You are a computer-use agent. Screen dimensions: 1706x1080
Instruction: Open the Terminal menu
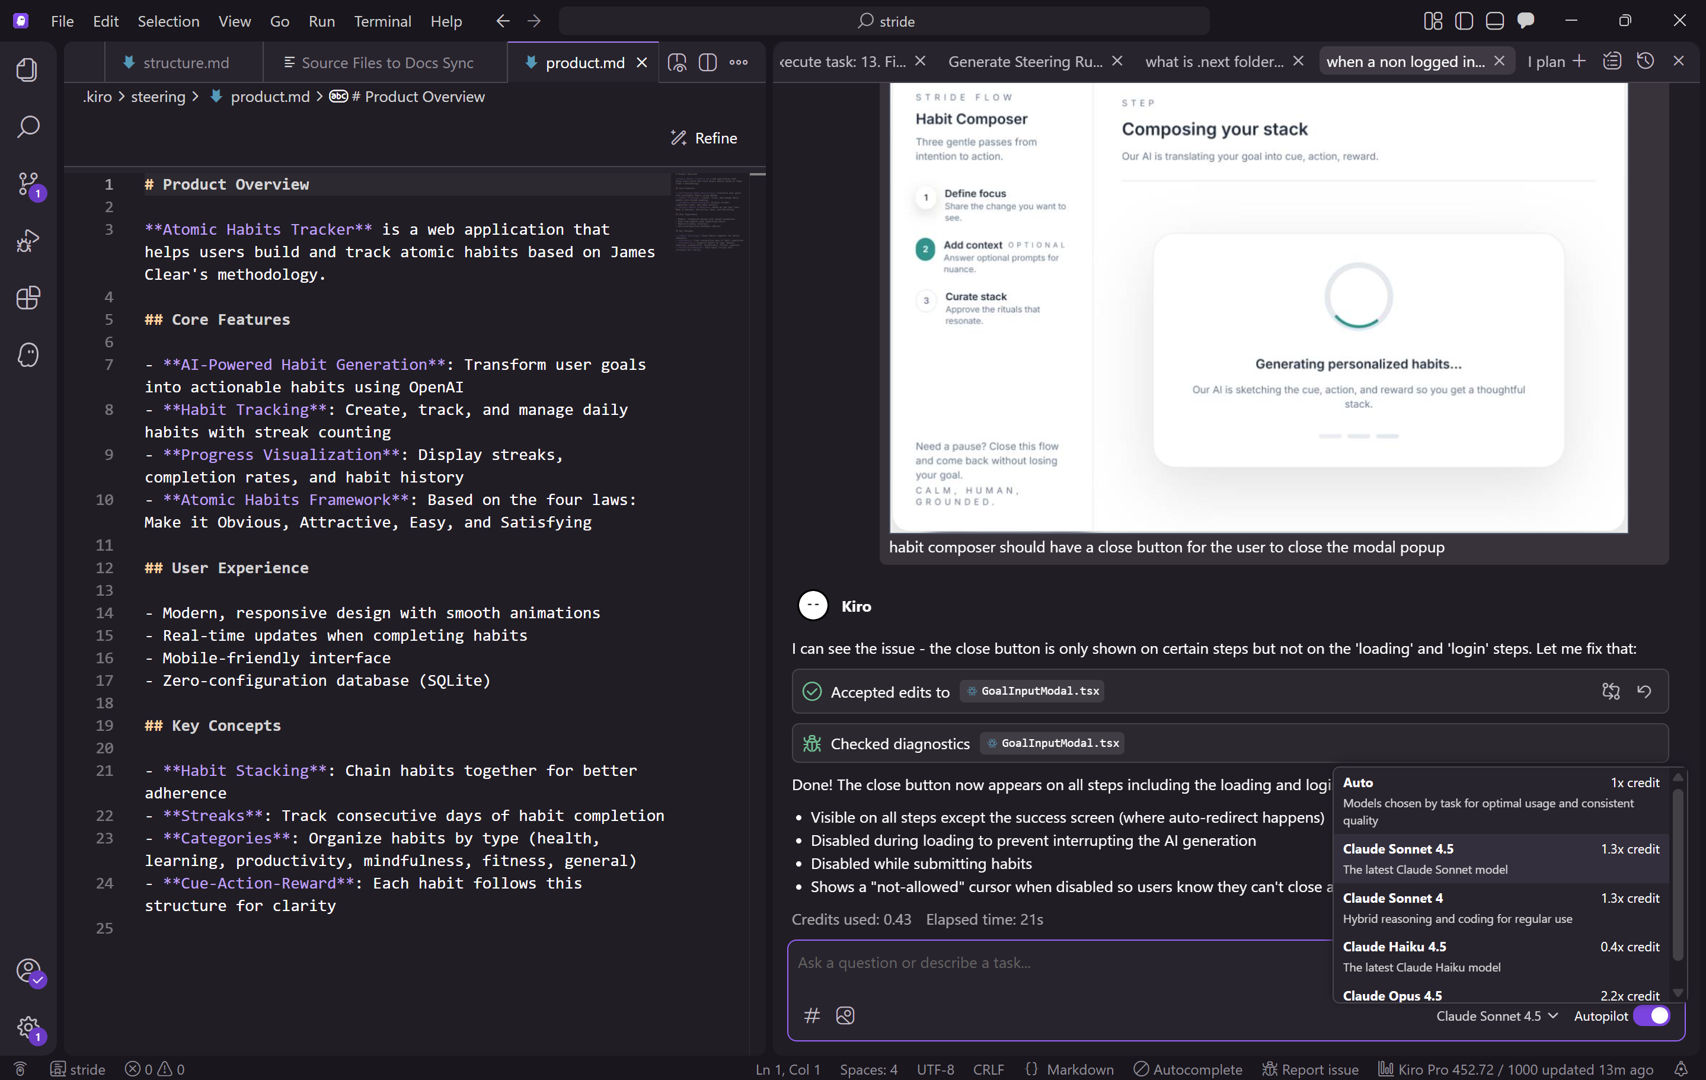point(382,21)
